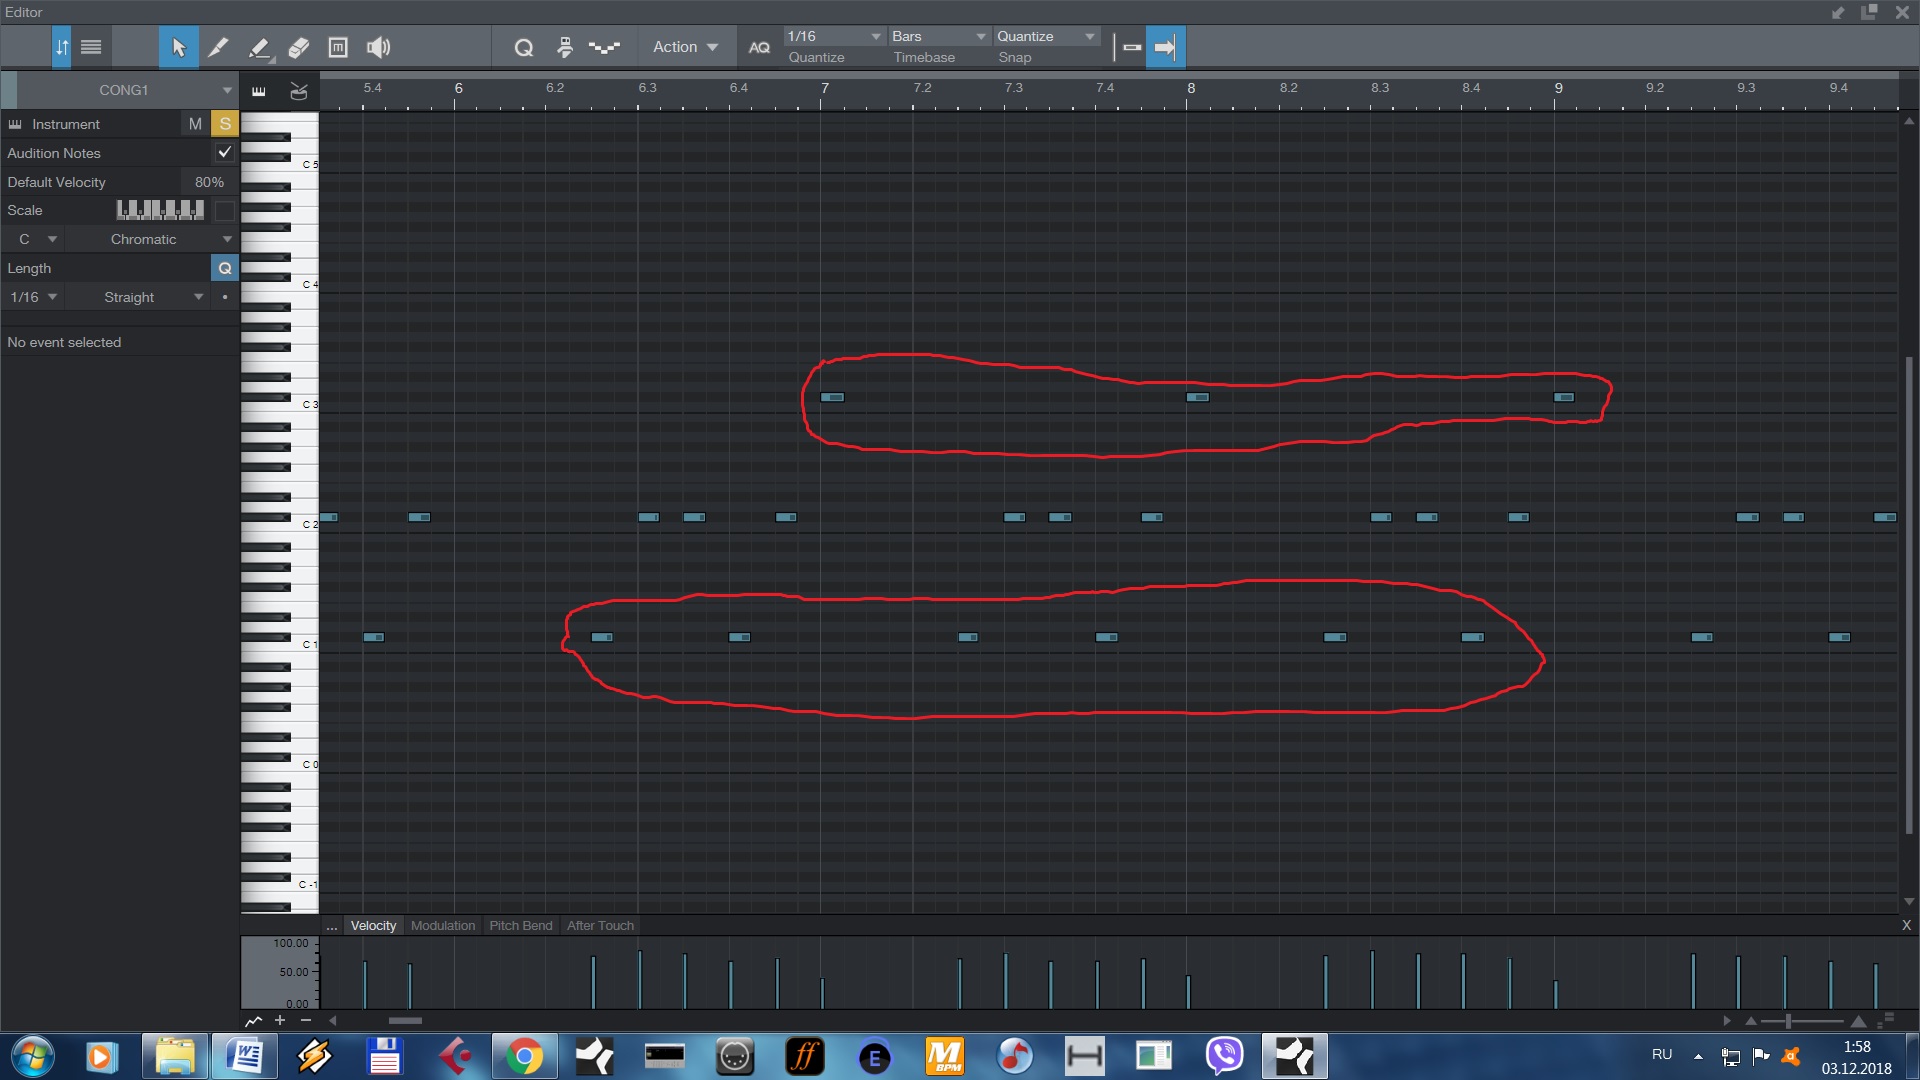1920x1080 pixels.
Task: Select the Arrow tool
Action: 178,47
